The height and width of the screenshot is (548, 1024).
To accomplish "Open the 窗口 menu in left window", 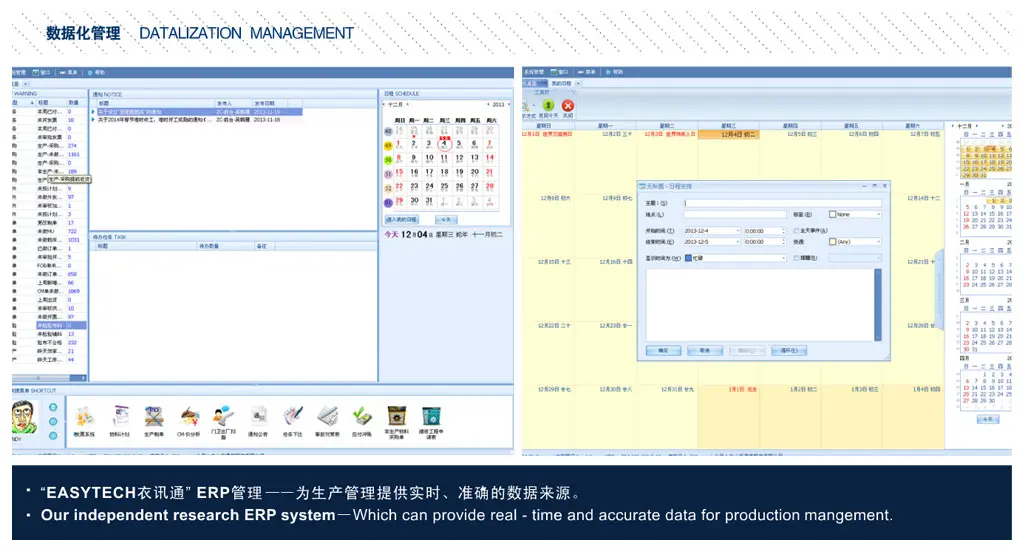I will pyautogui.click(x=42, y=72).
